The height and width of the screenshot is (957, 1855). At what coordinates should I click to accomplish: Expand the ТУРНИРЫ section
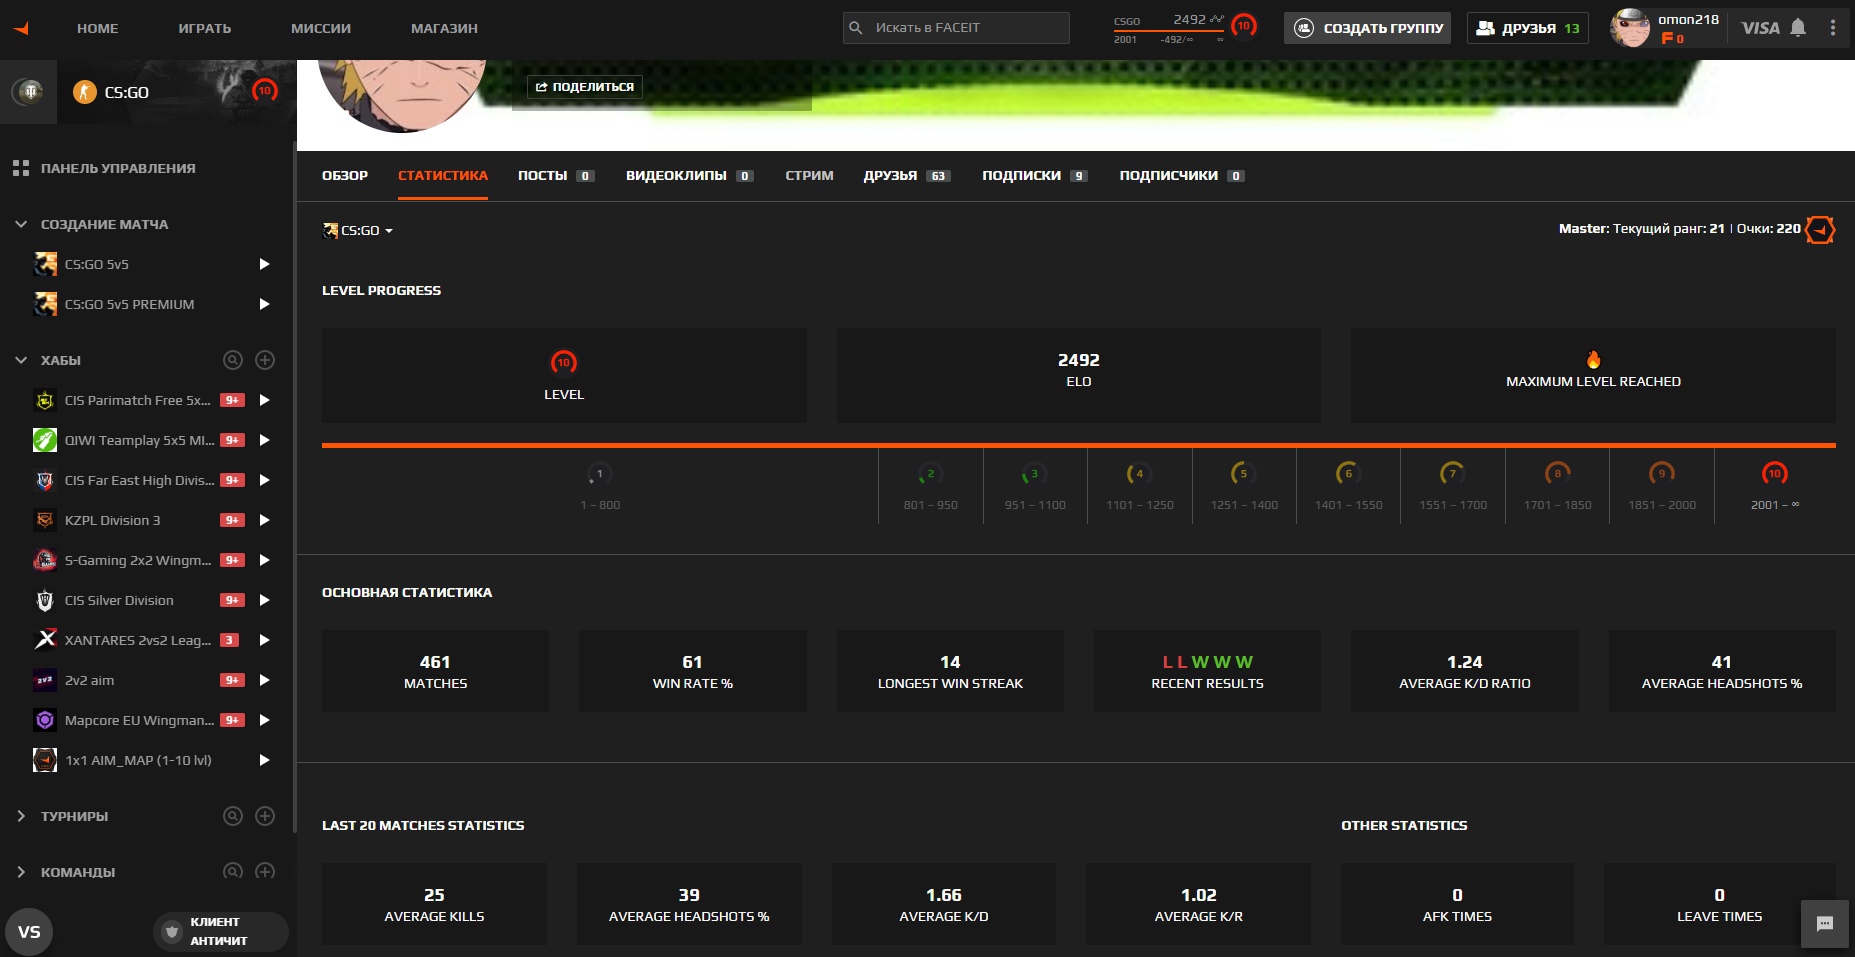click(21, 816)
